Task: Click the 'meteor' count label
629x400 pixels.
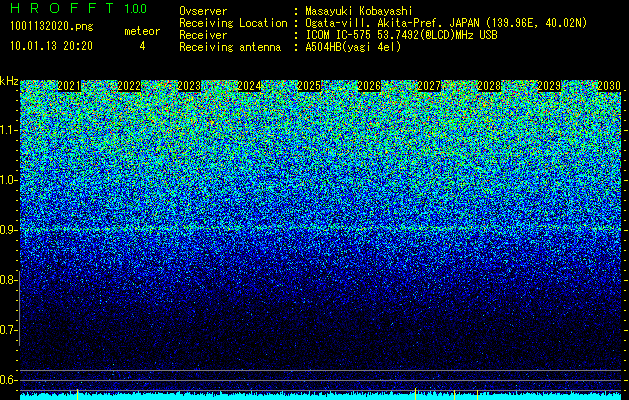Action: 142,31
